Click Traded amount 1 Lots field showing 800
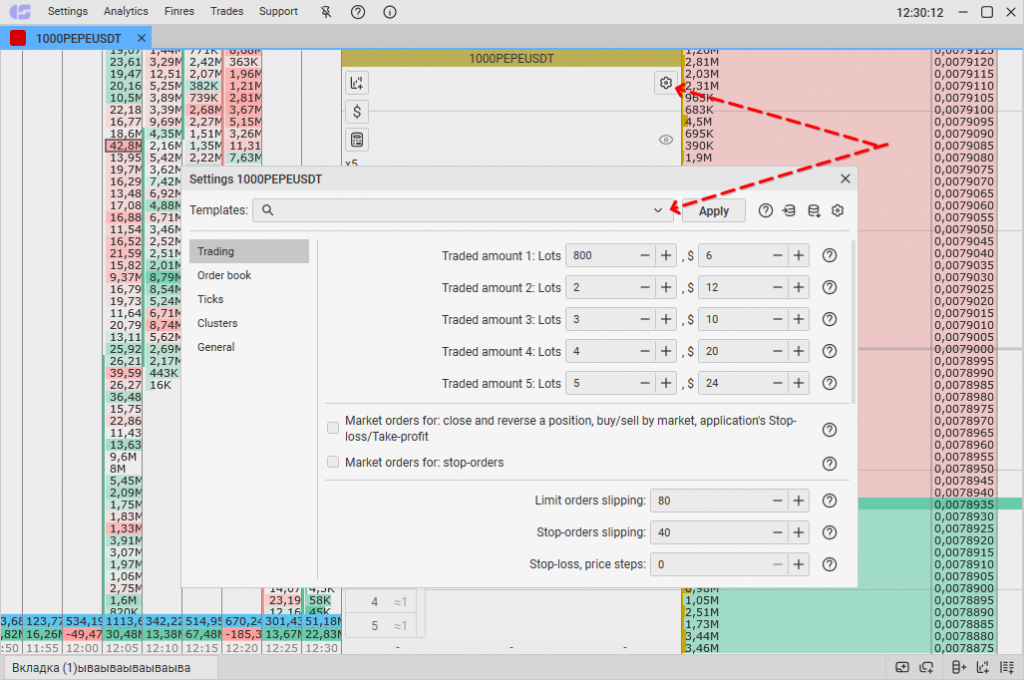The height and width of the screenshot is (680, 1024). tap(600, 255)
